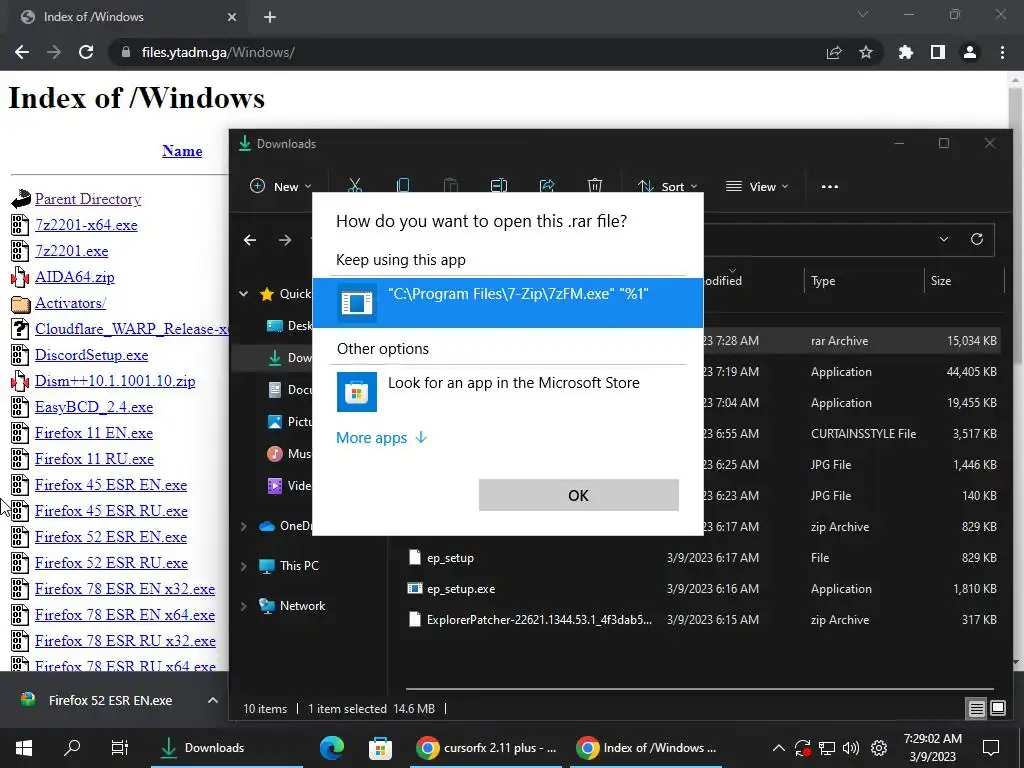This screenshot has height=768, width=1024.
Task: Sort listing by Name column link
Action: coord(182,151)
